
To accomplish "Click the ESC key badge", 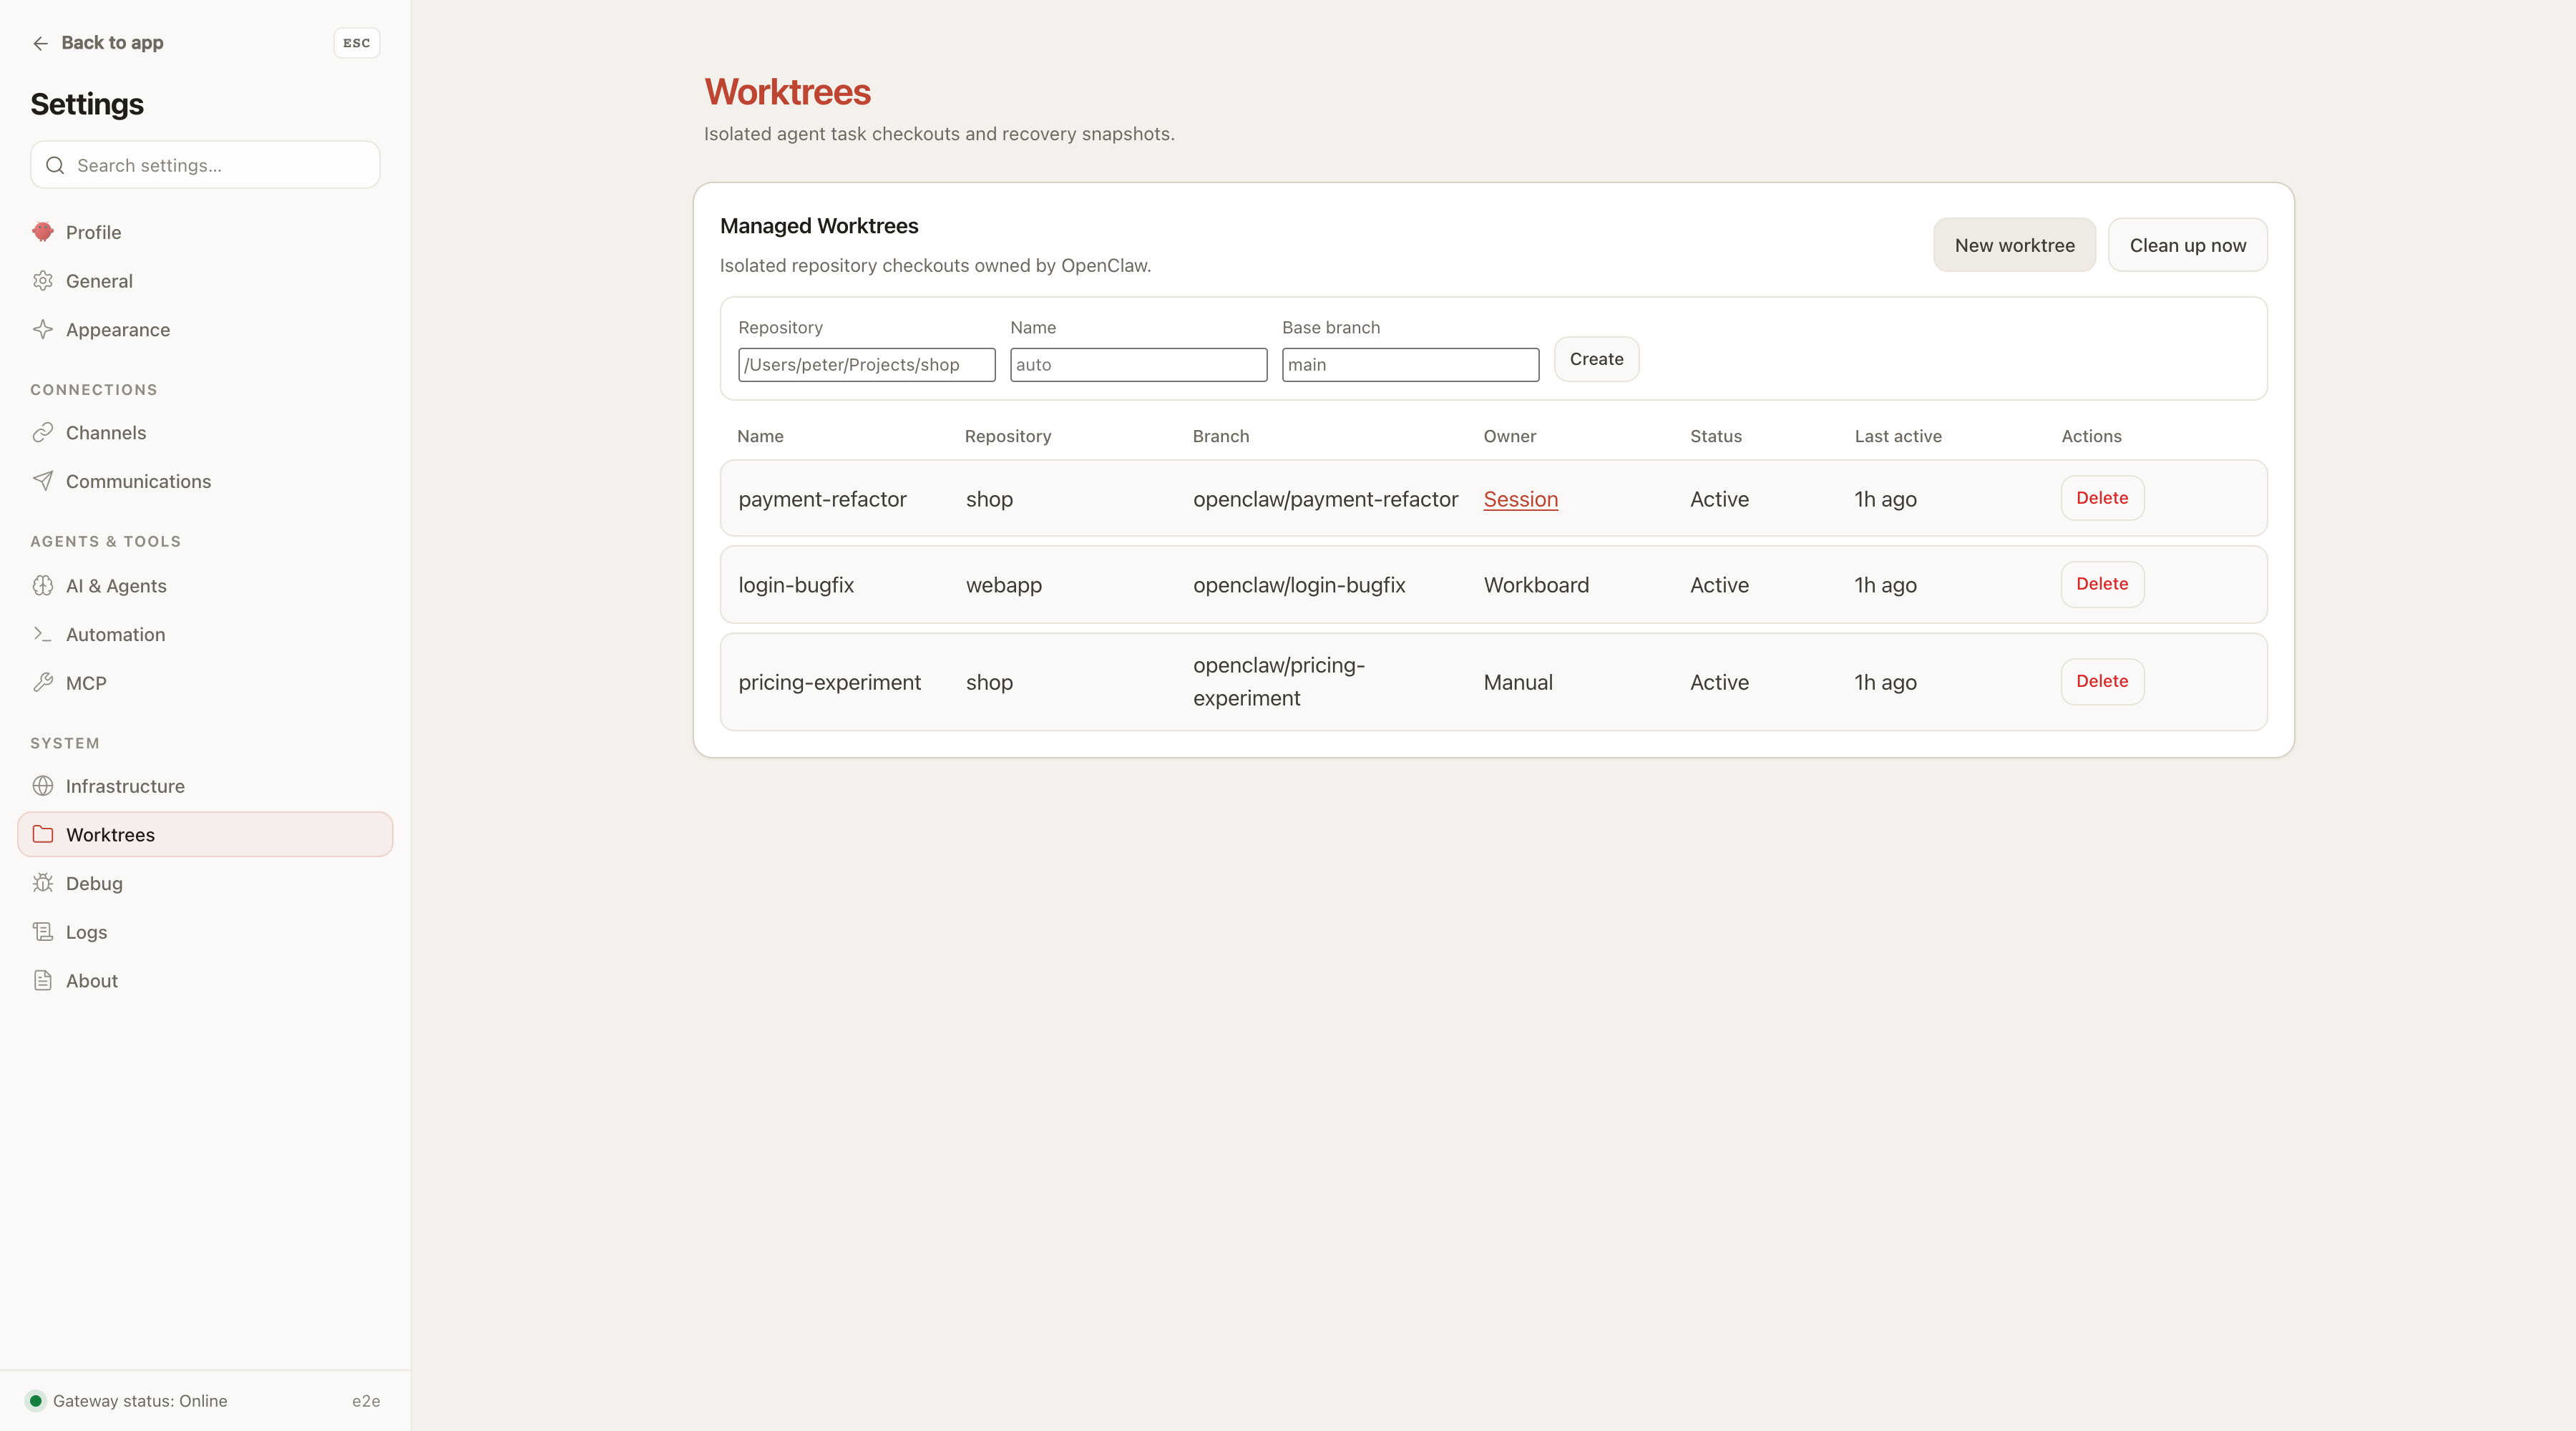I will (356, 43).
